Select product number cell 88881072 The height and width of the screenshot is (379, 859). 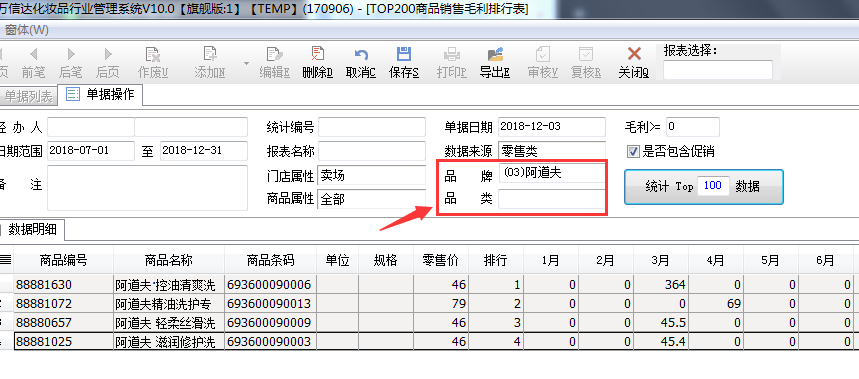[64, 303]
